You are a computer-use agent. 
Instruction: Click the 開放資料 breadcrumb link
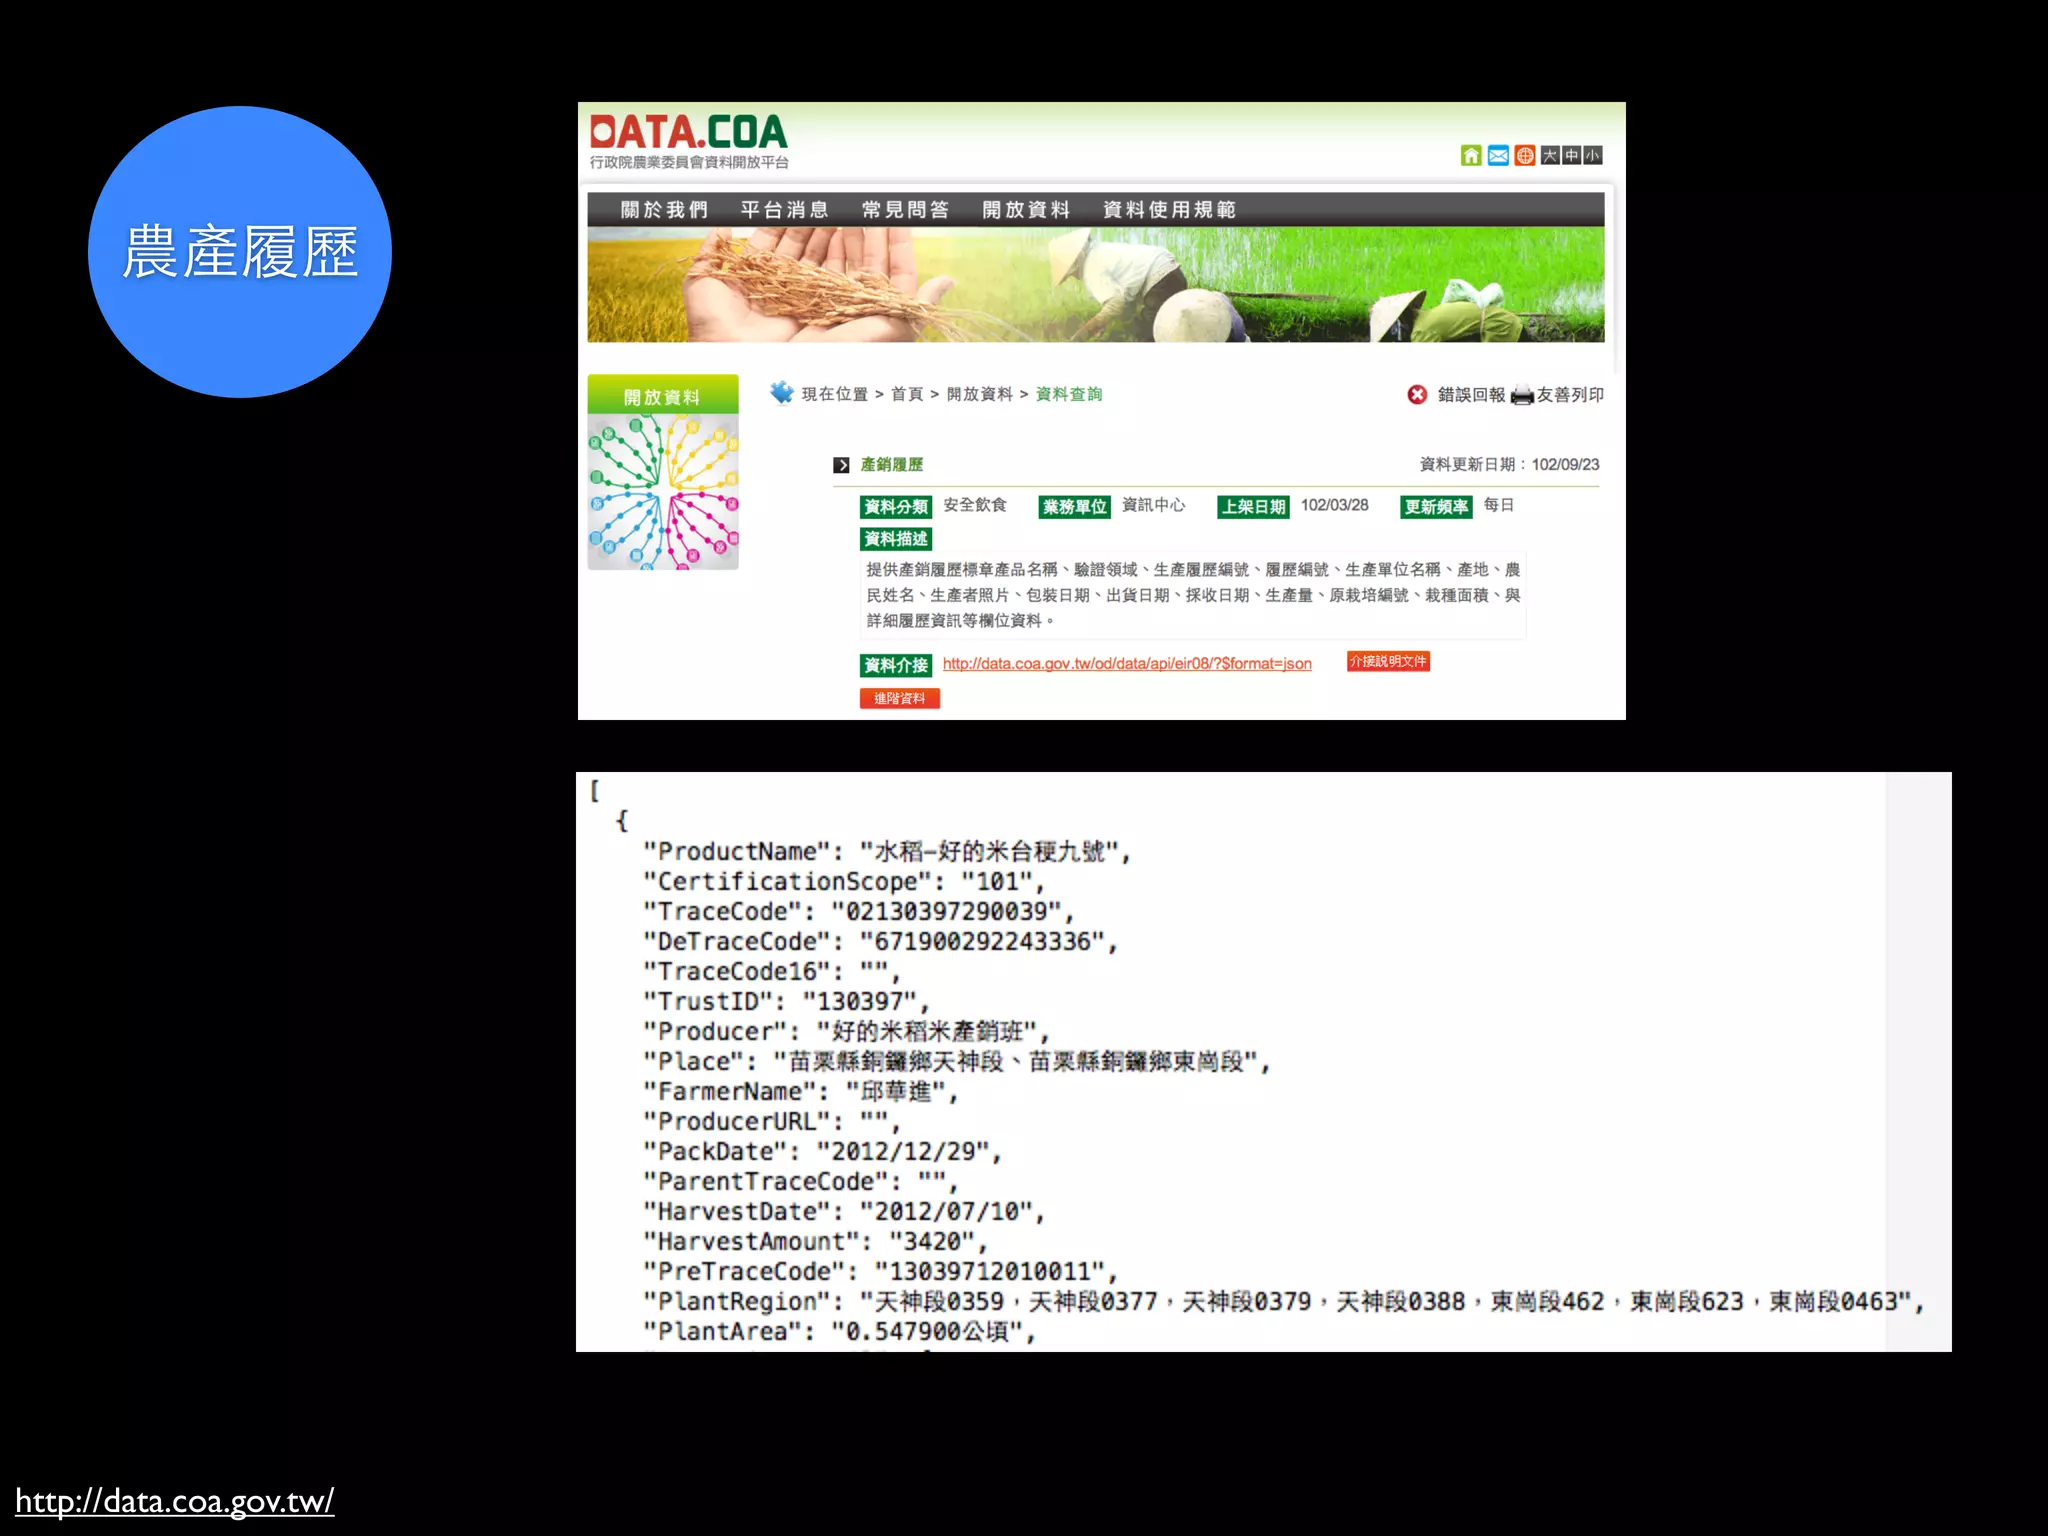[980, 394]
